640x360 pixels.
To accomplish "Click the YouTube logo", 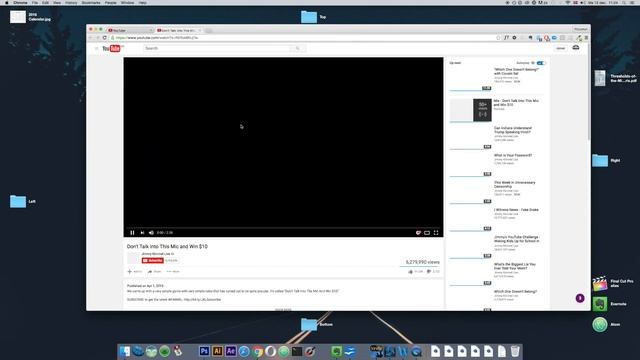I will (x=111, y=49).
